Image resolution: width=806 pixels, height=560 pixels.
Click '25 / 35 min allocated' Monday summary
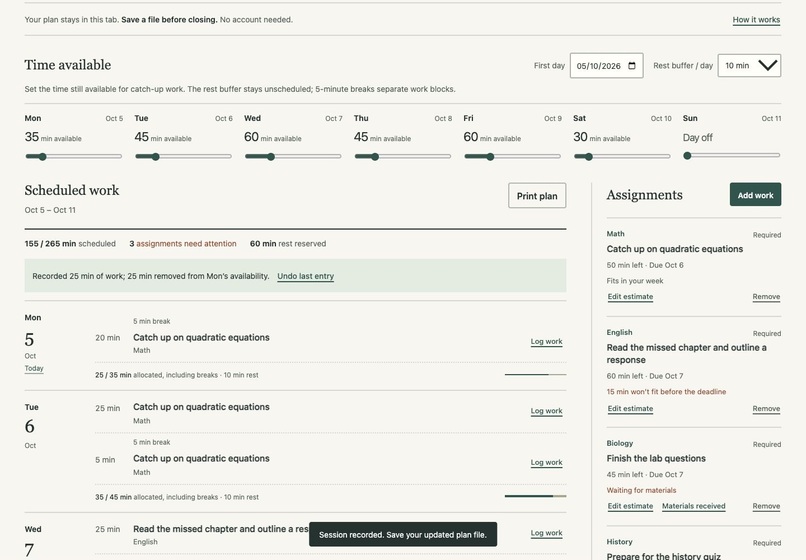(x=176, y=375)
